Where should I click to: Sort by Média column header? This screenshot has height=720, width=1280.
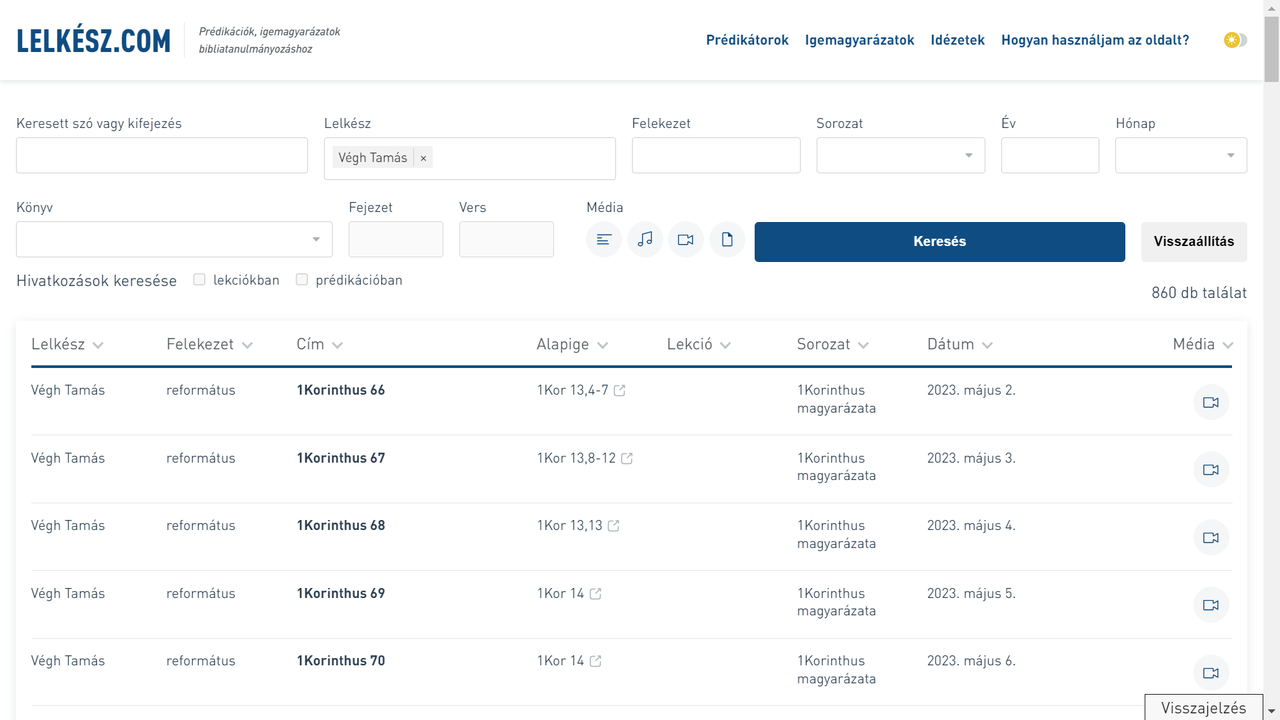pyautogui.click(x=1203, y=344)
